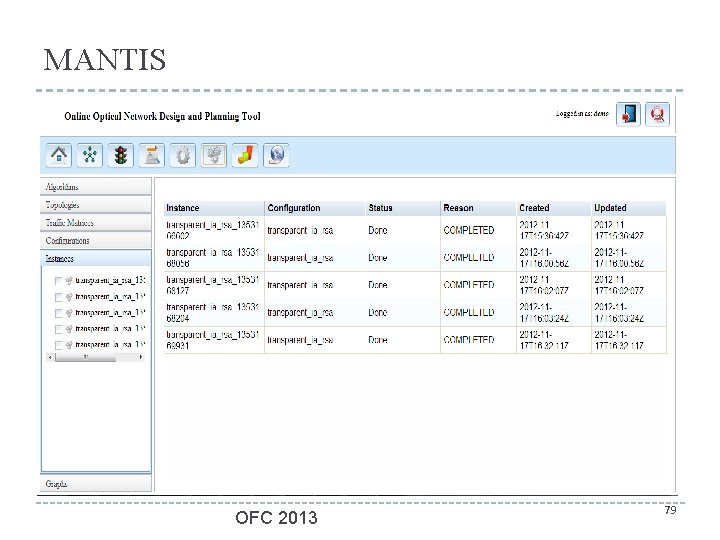720x540 pixels.
Task: Select instance ending 68056 in table
Action: [x=213, y=258]
